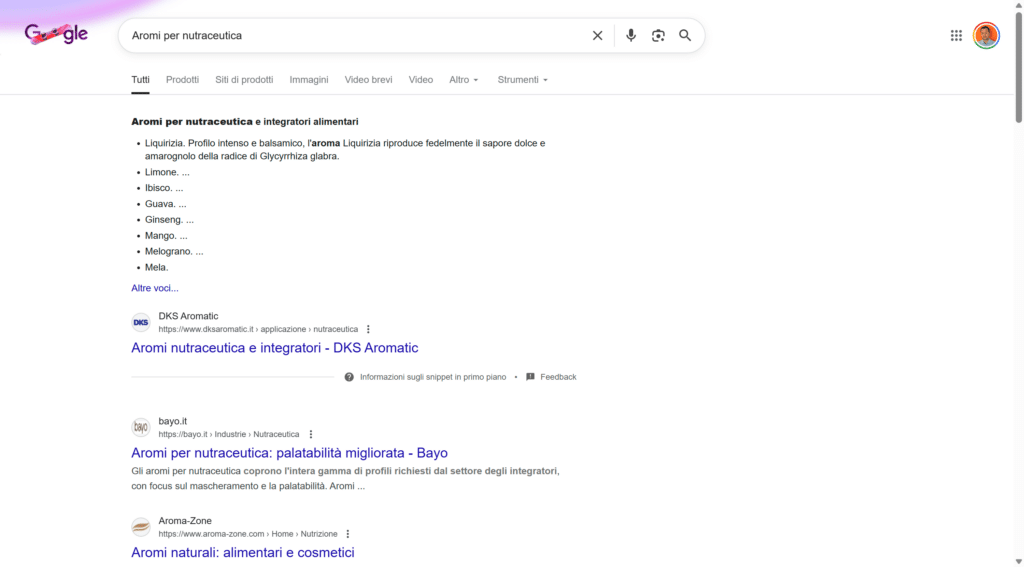Select the Prodotti tab
The height and width of the screenshot is (567, 1024).
(x=182, y=80)
